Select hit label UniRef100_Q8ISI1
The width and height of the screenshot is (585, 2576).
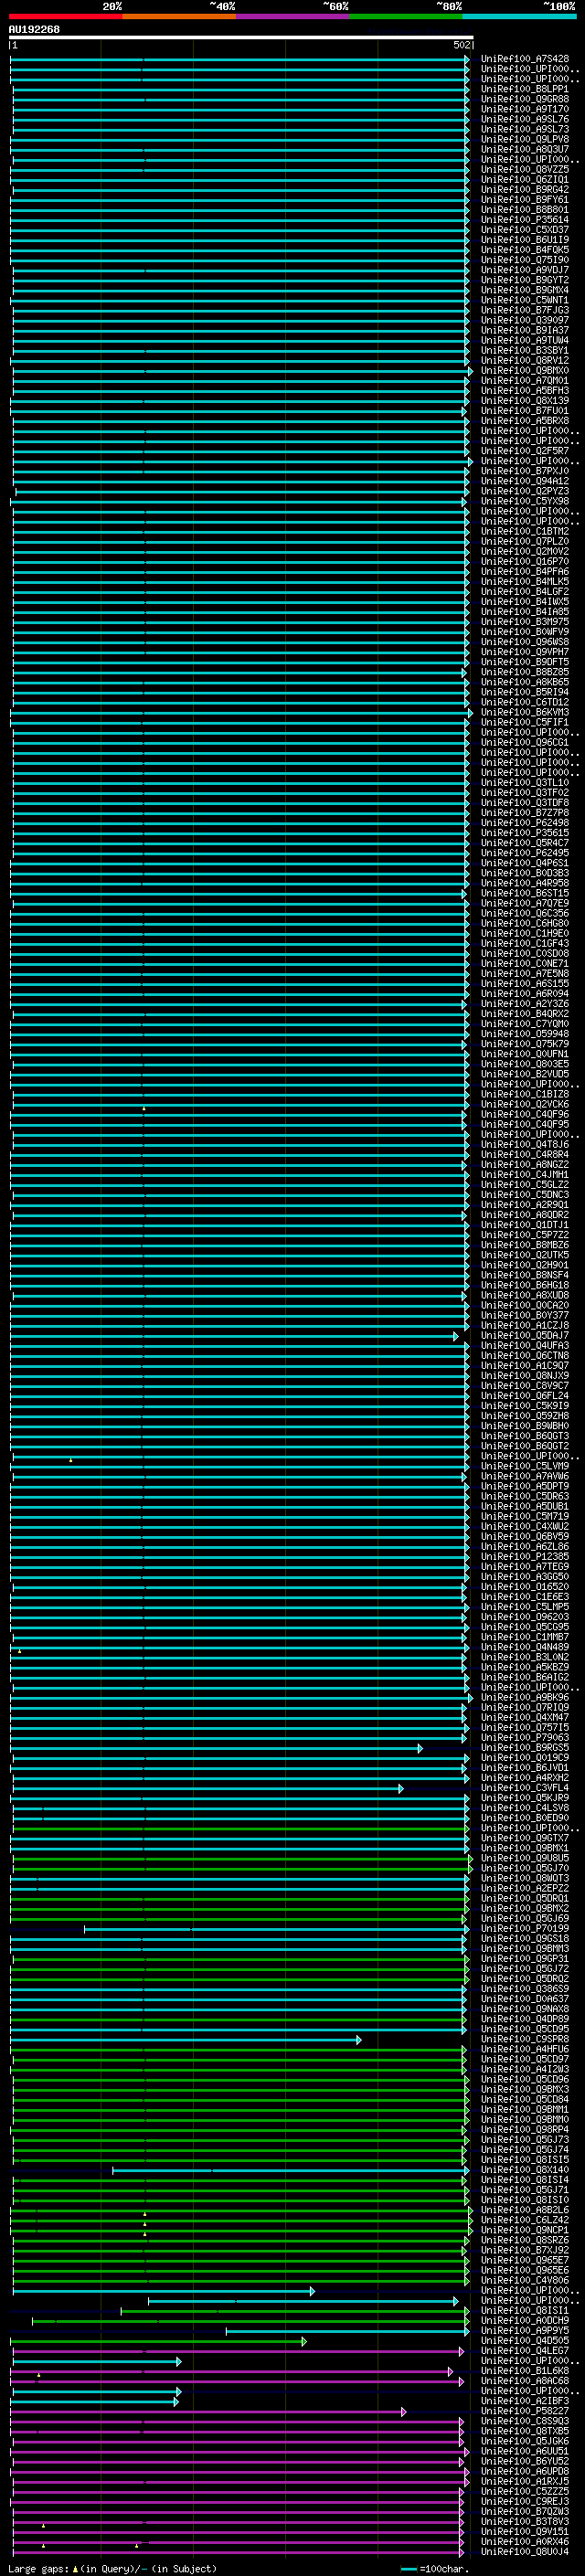coord(525,2311)
